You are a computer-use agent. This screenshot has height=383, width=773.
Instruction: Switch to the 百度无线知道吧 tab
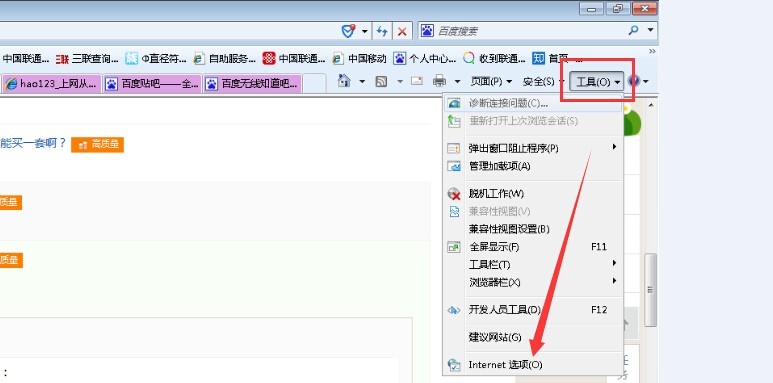pos(252,83)
